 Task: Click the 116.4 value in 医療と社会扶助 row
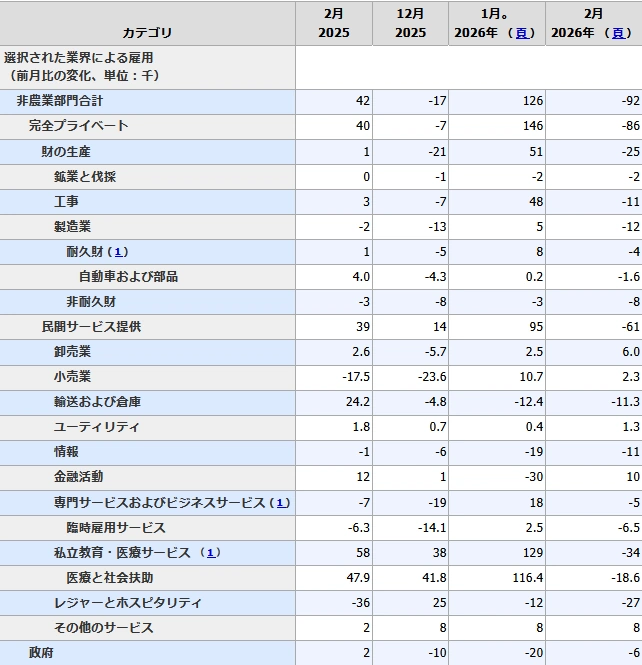click(x=525, y=577)
